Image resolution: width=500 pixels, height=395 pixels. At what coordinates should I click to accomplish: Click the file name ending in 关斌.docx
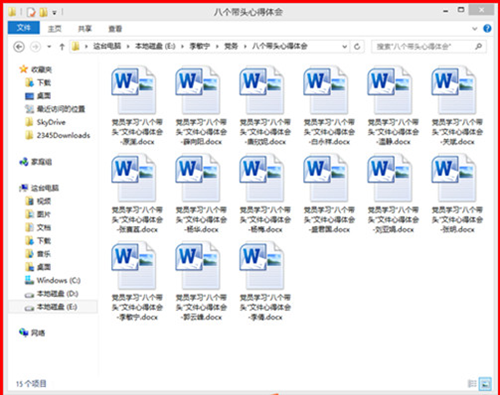[x=457, y=132]
